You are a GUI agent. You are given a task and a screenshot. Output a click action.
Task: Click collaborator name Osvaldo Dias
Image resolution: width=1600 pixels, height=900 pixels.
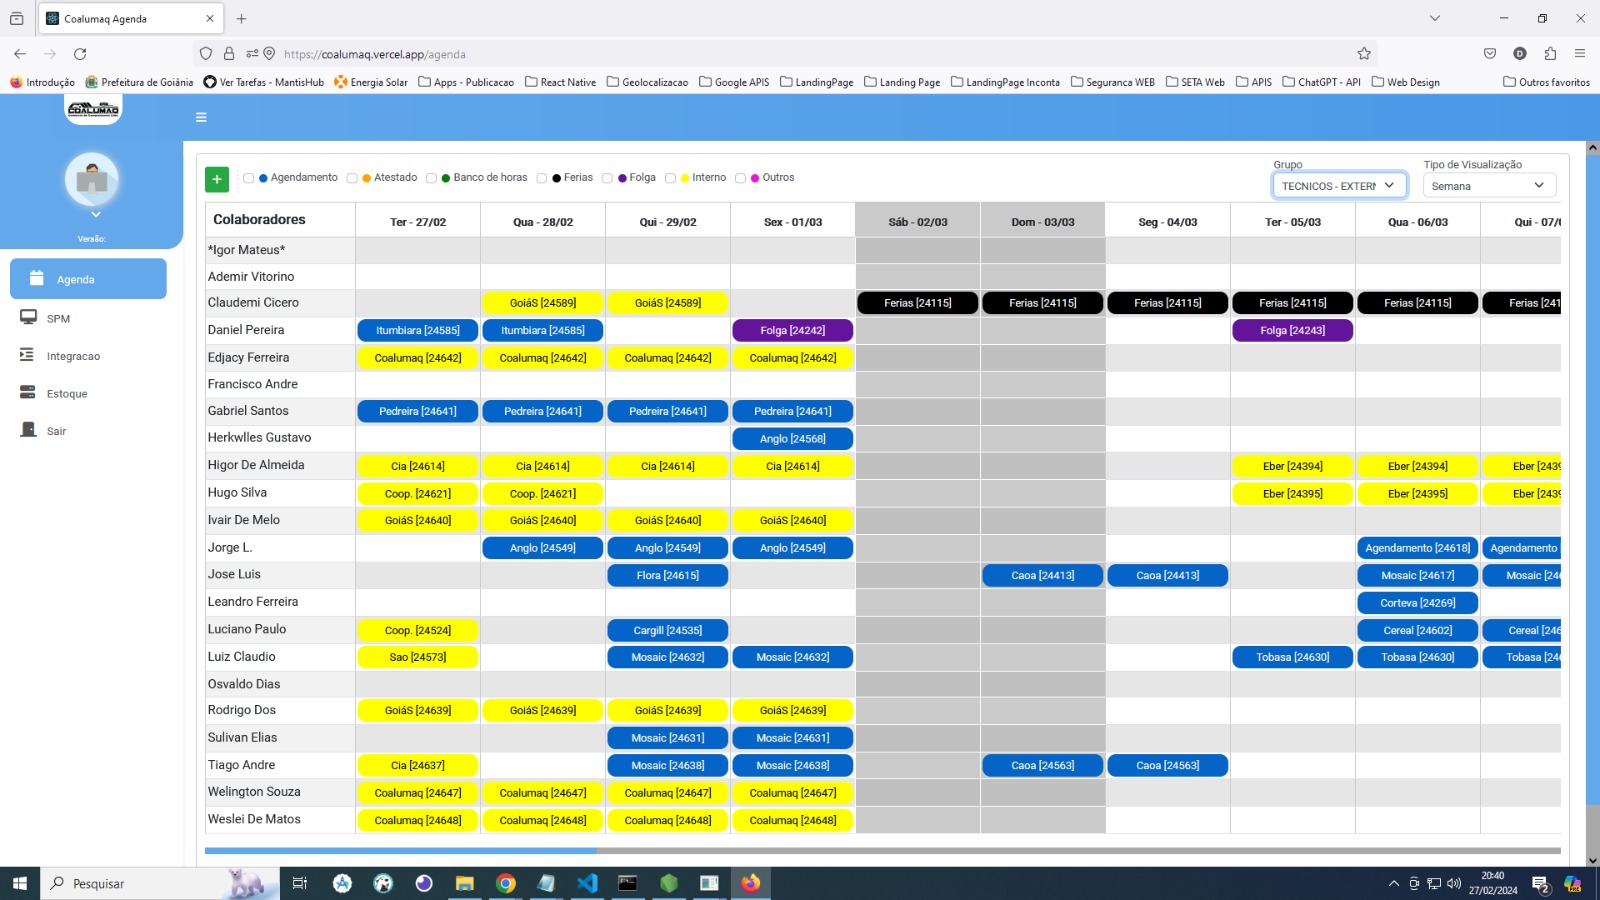[244, 684]
